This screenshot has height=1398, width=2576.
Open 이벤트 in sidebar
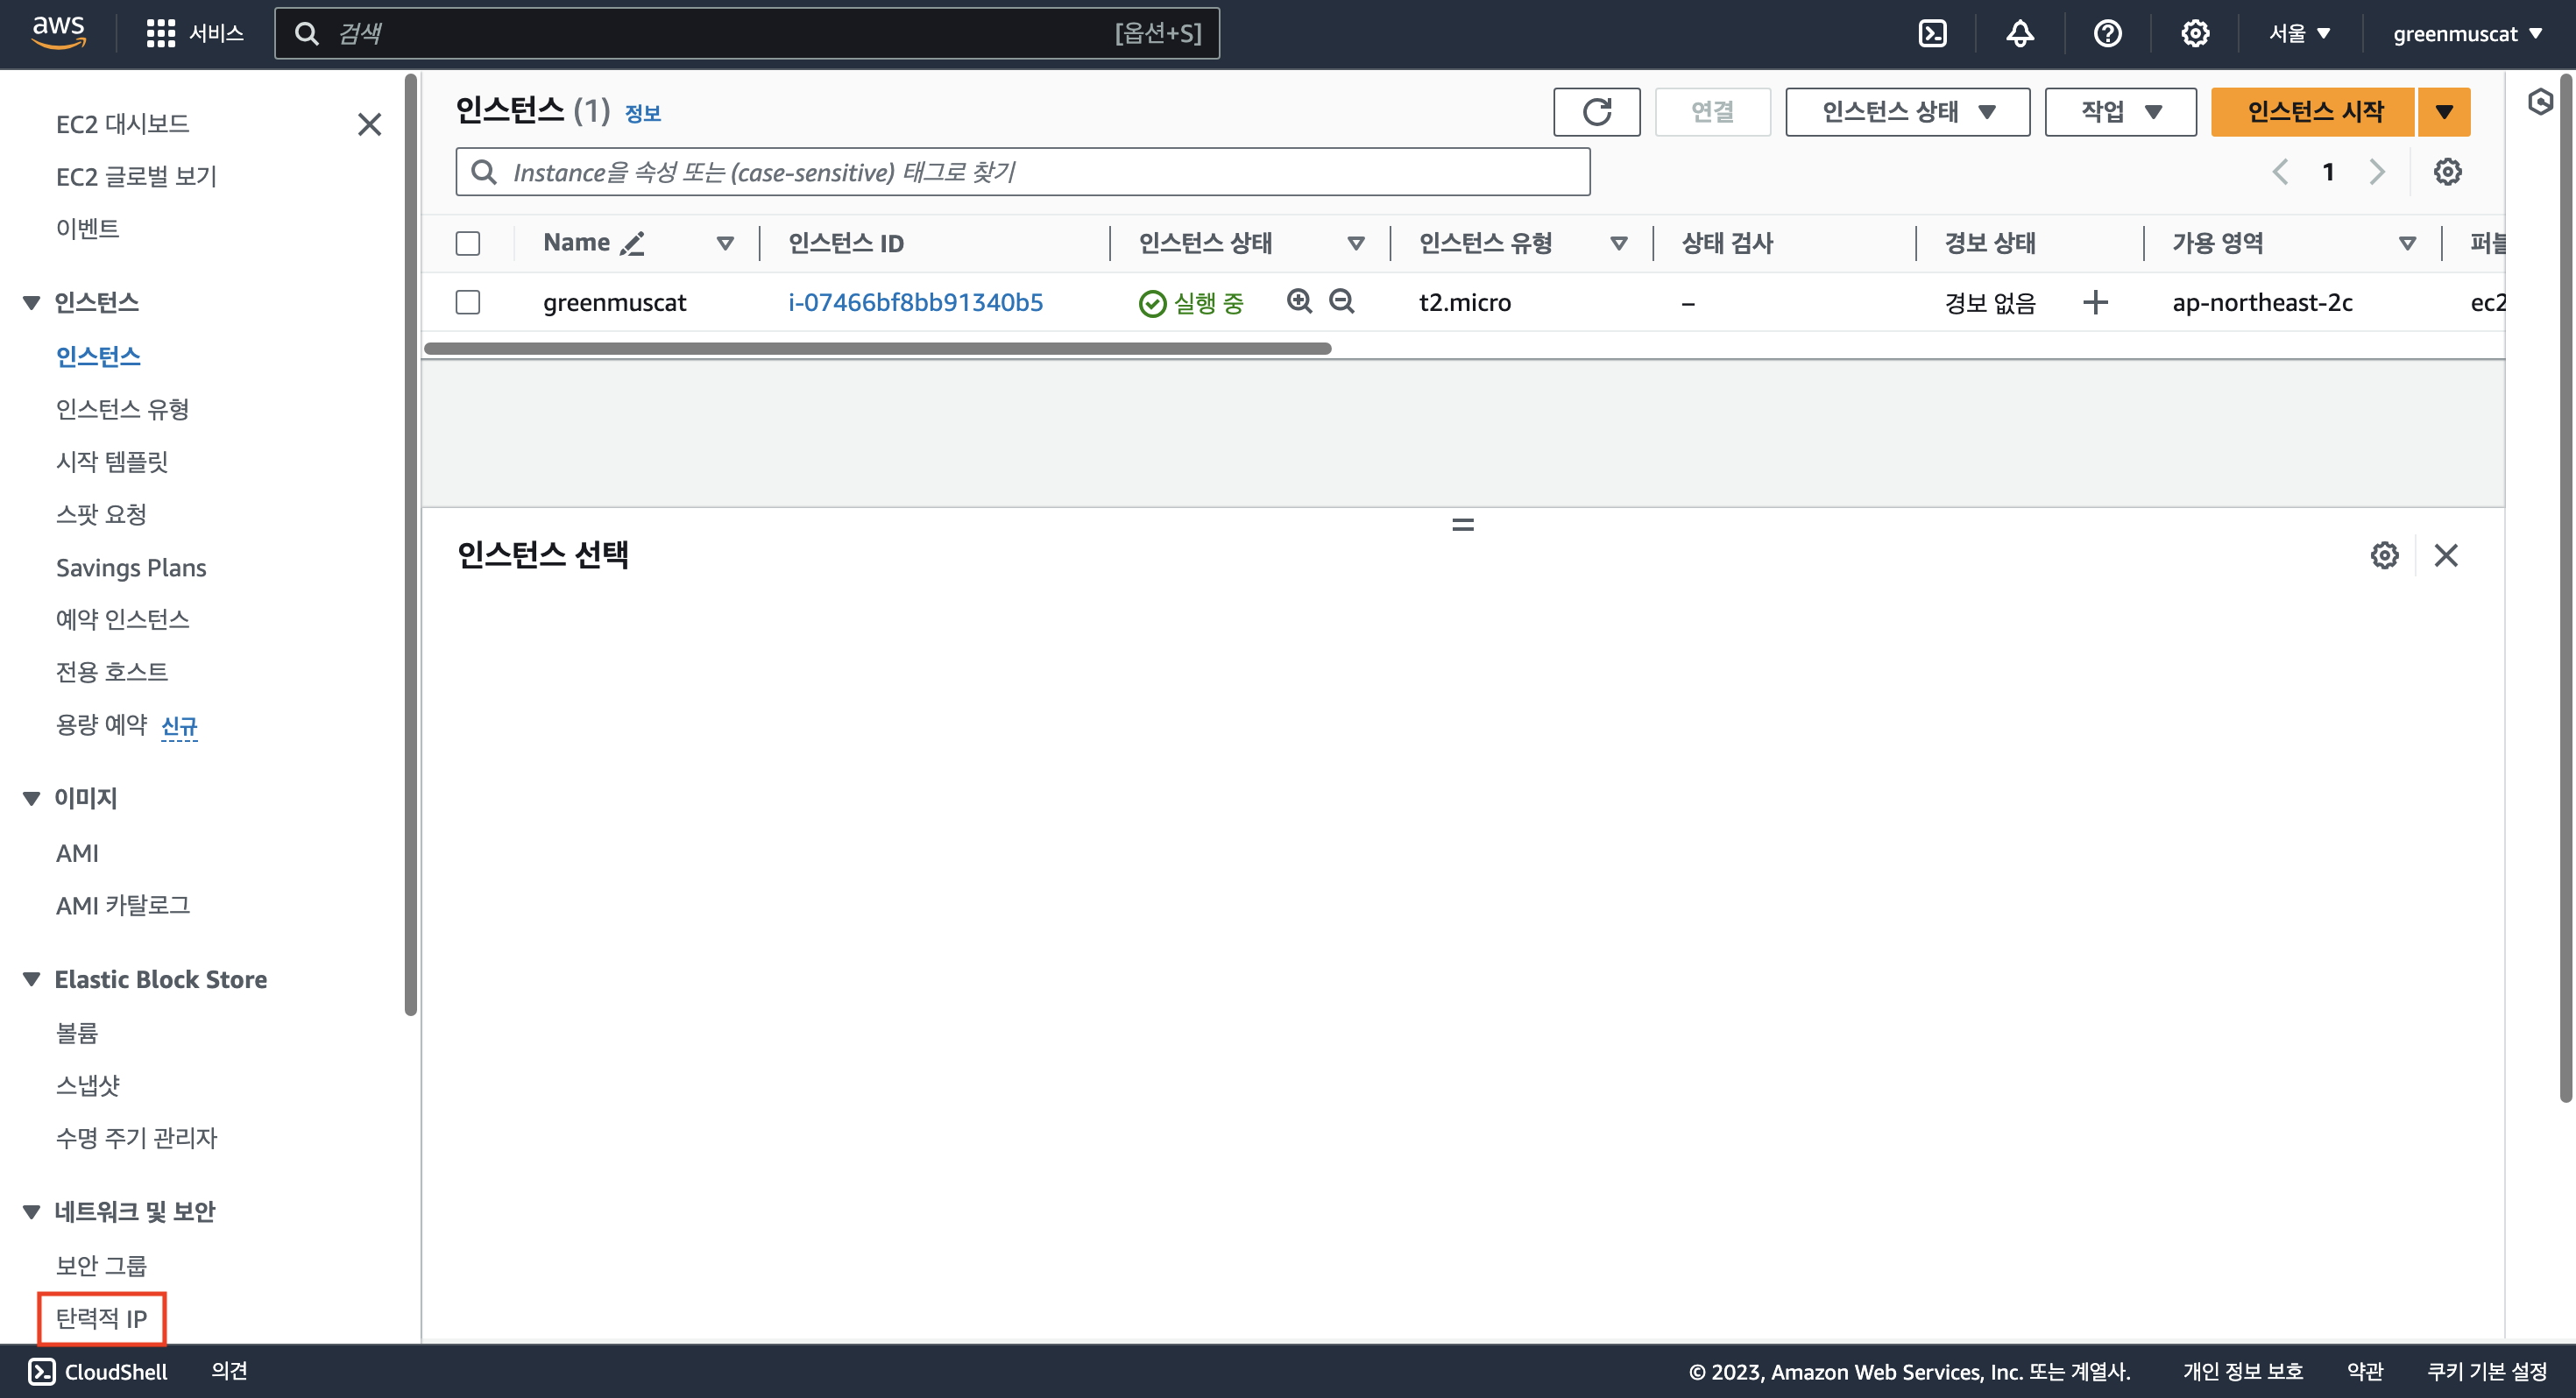pos(87,228)
